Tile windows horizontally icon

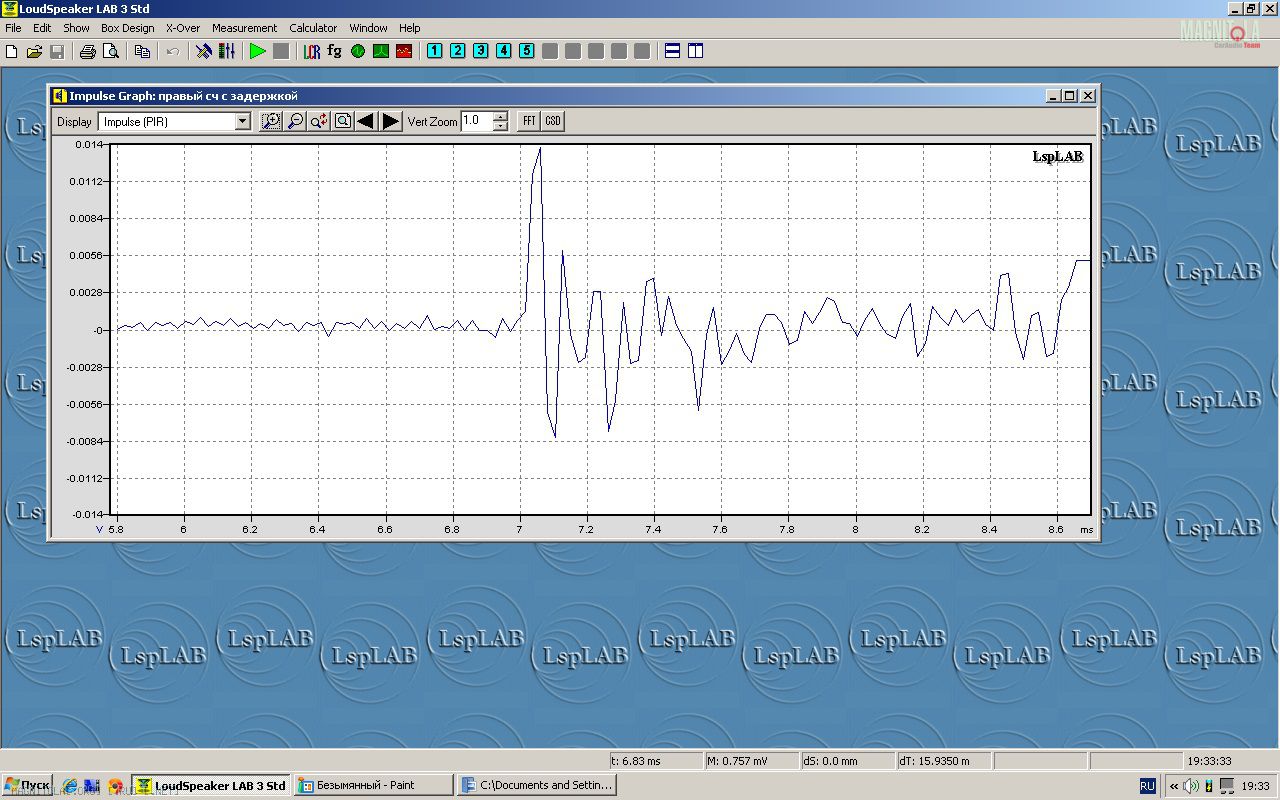point(673,51)
